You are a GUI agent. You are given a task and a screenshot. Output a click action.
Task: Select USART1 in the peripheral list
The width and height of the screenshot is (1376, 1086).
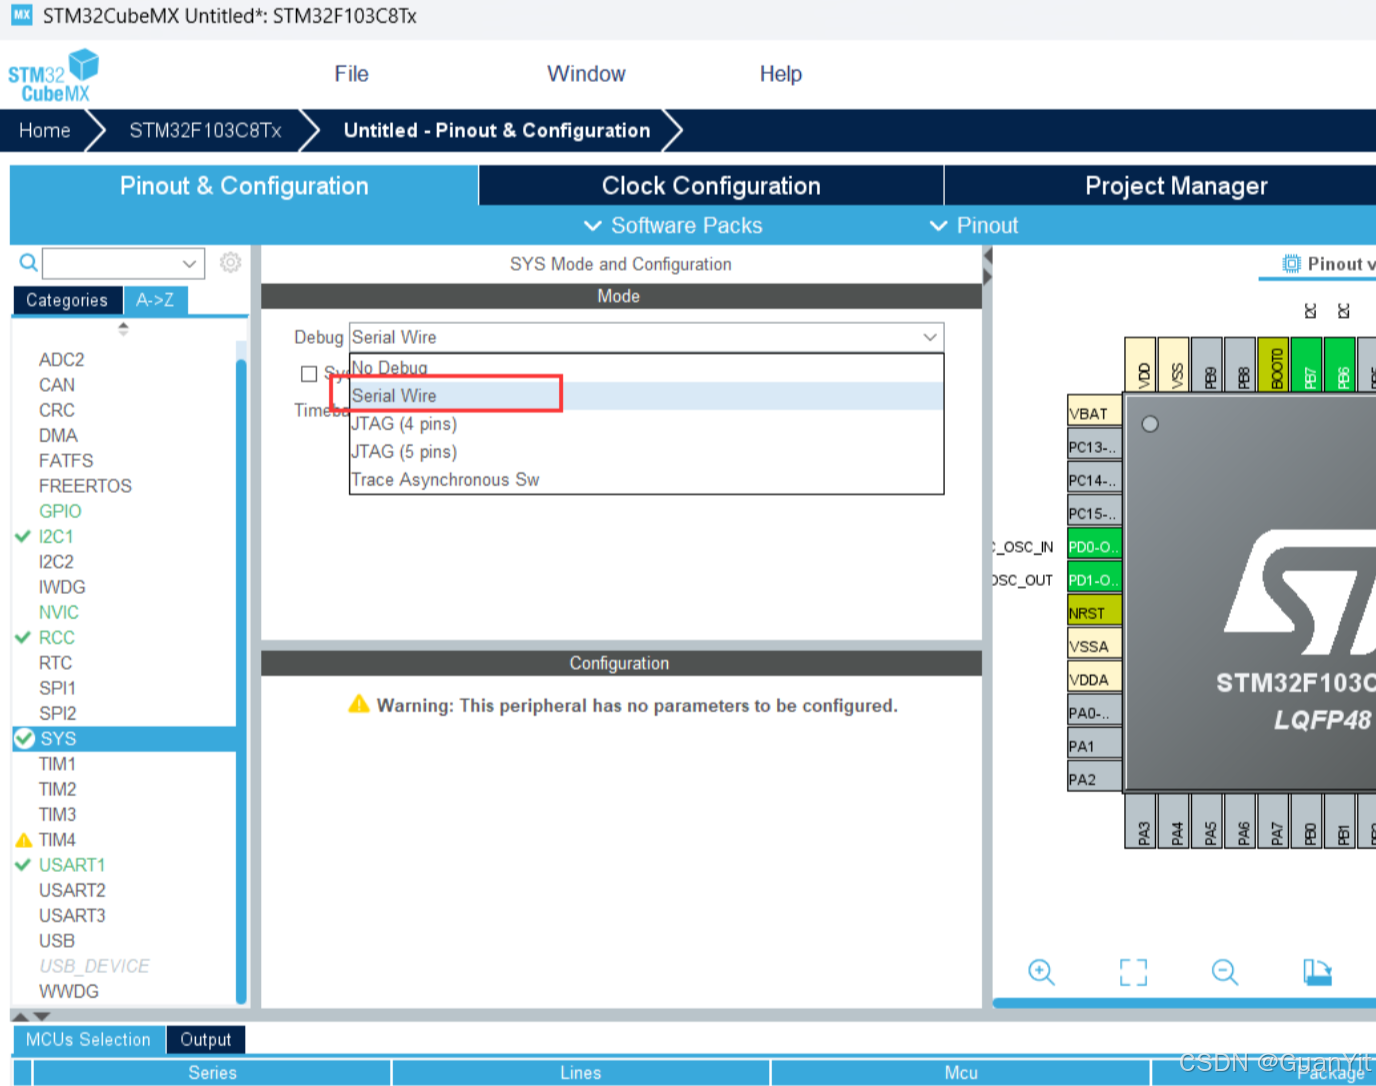tap(72, 865)
